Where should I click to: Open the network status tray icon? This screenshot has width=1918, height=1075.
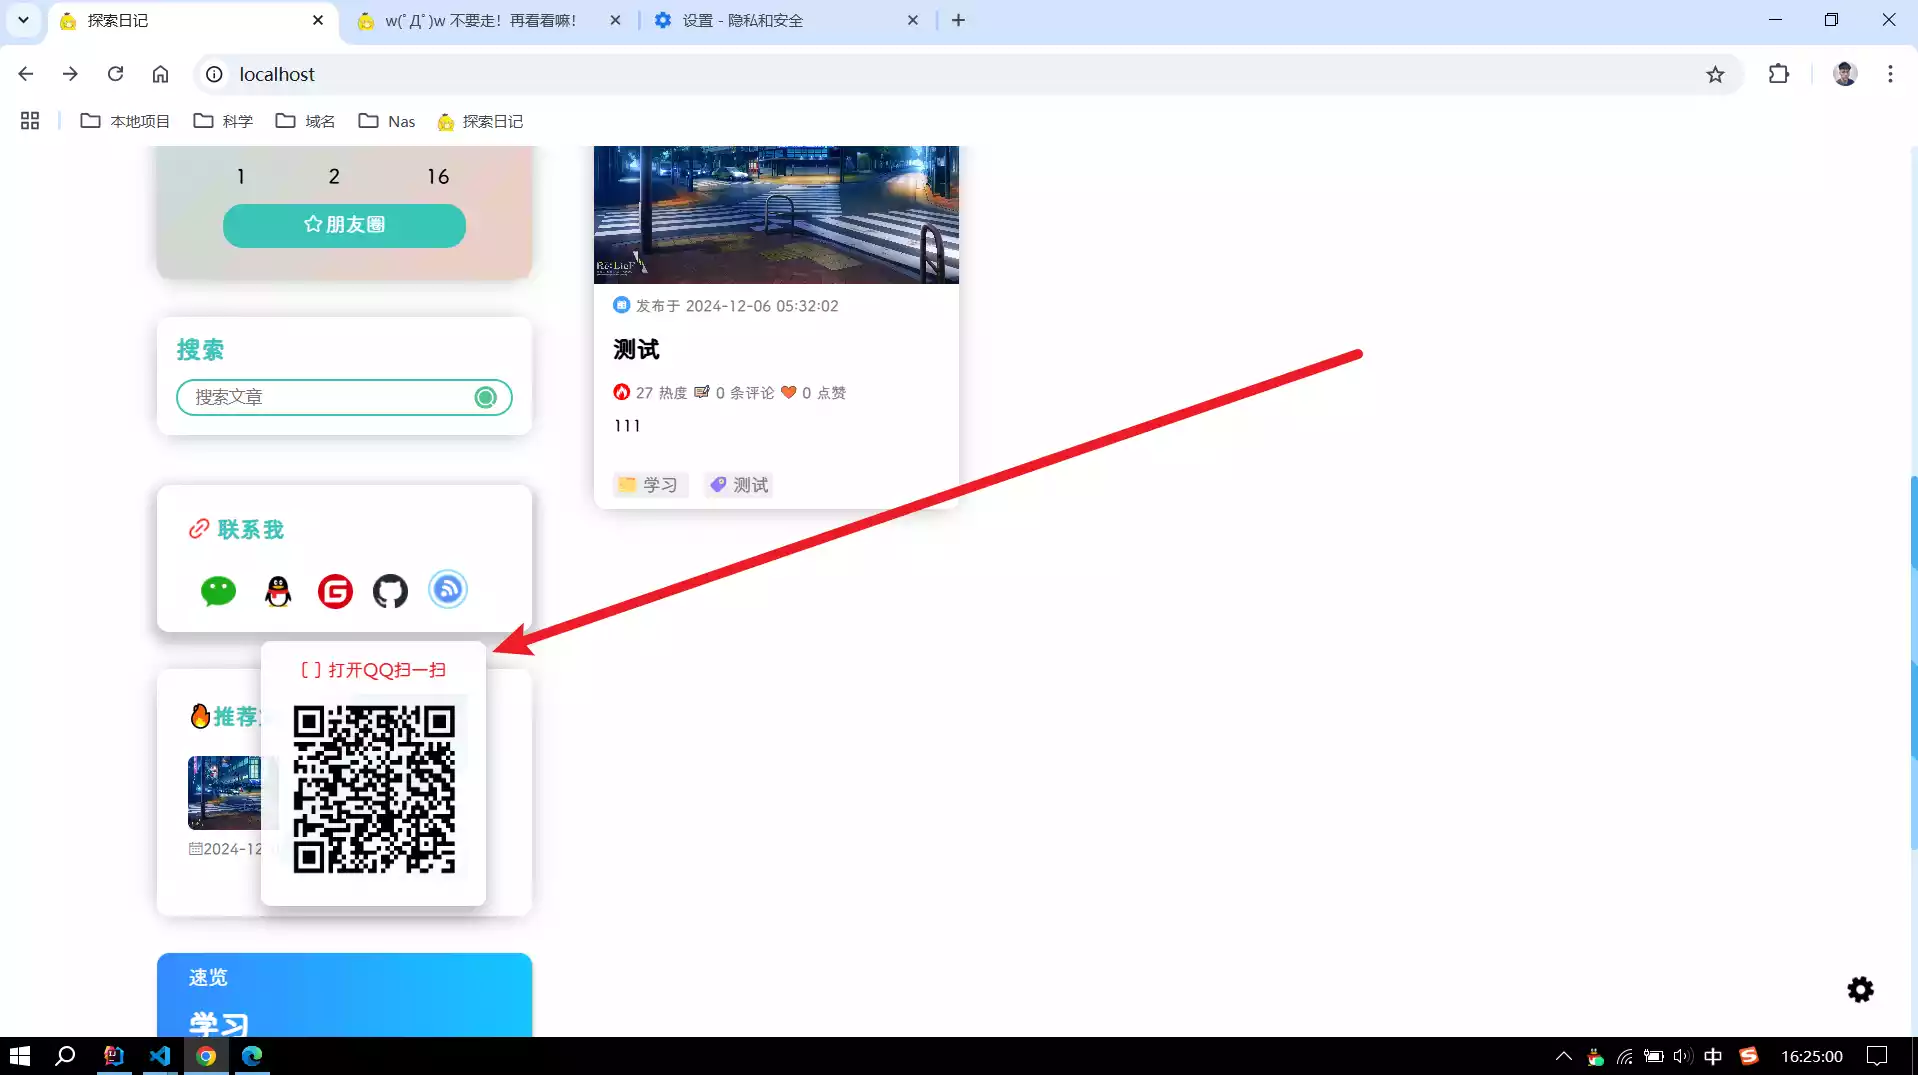tap(1625, 1056)
